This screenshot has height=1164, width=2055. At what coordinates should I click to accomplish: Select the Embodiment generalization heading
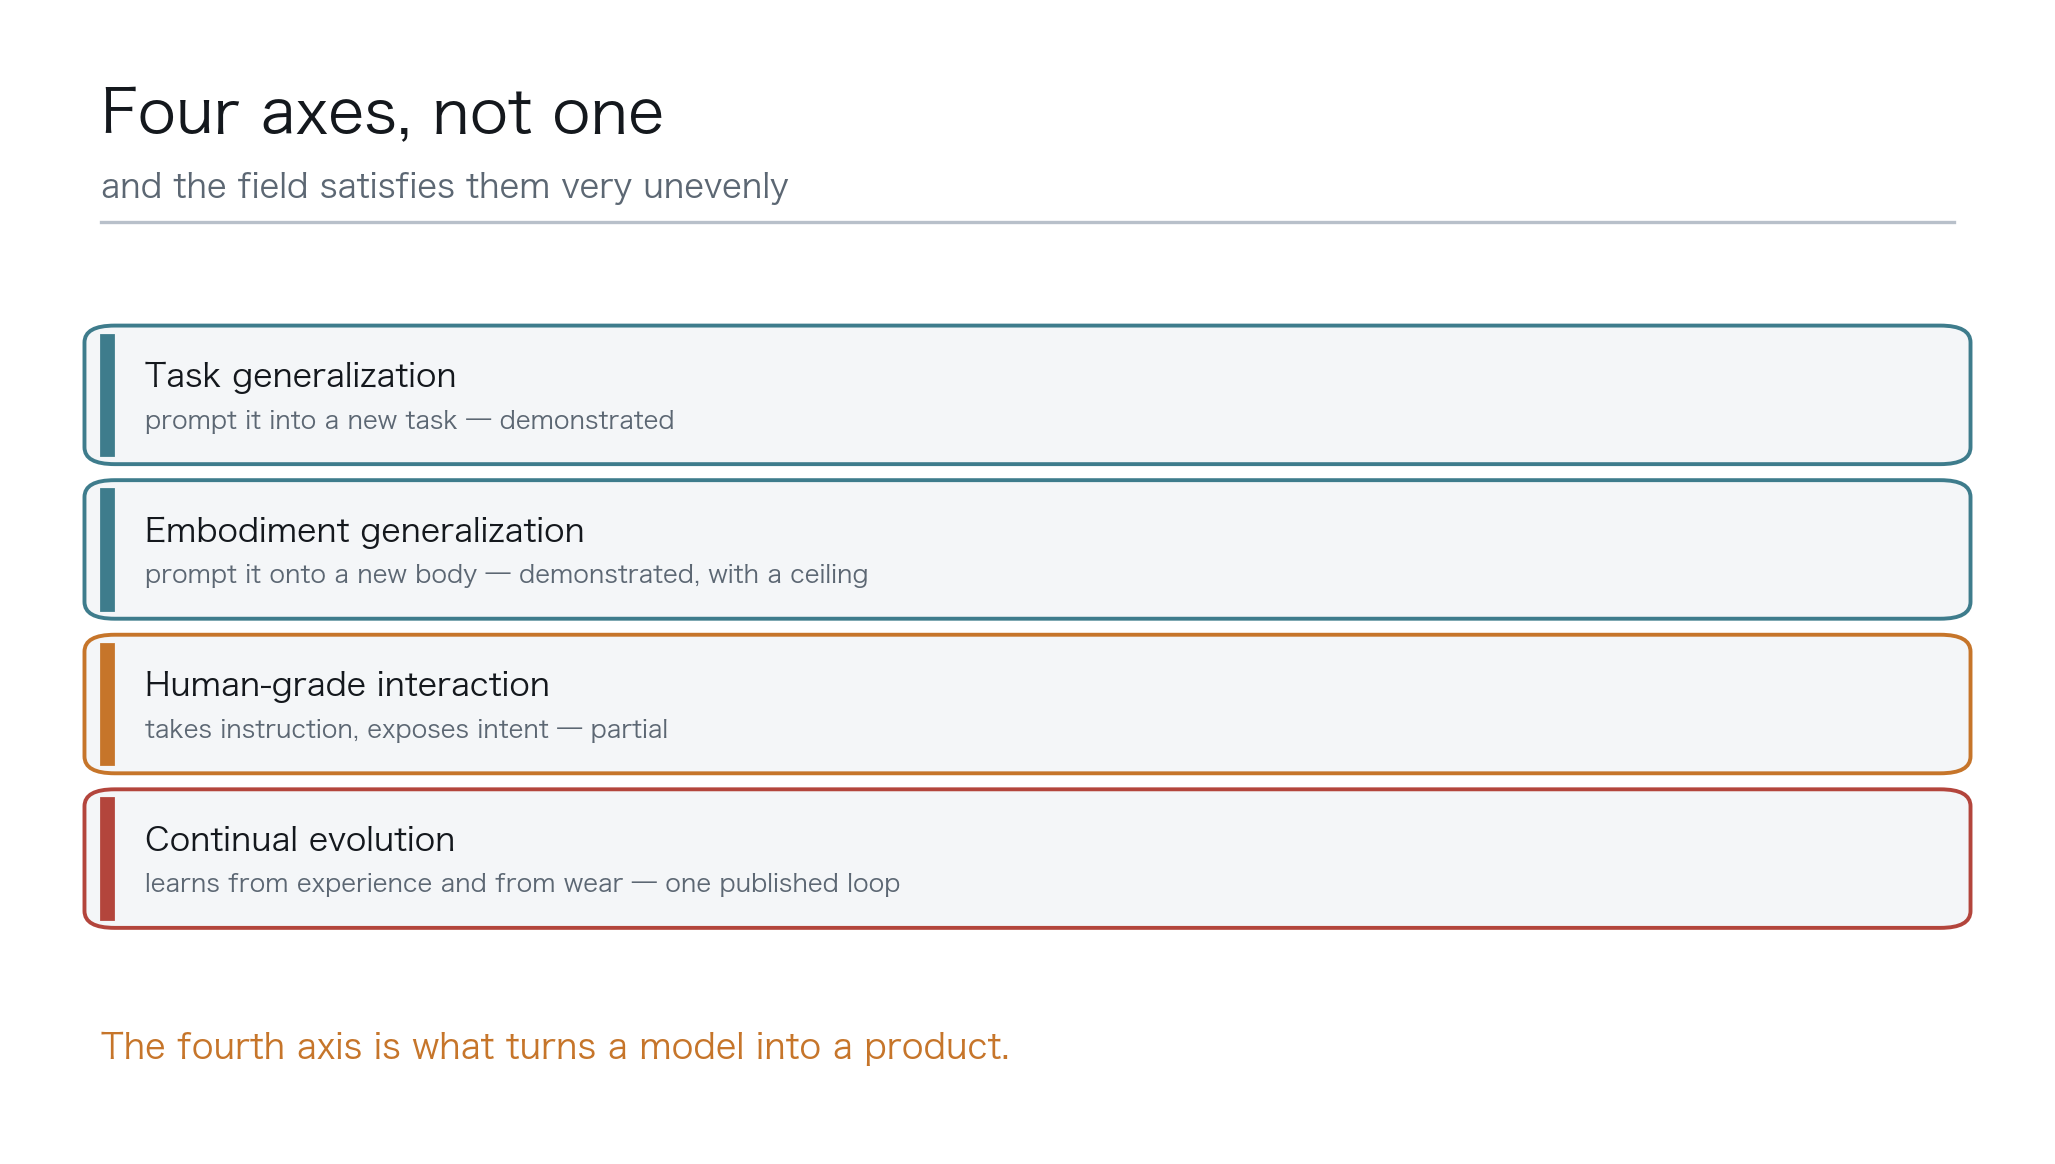(x=364, y=530)
